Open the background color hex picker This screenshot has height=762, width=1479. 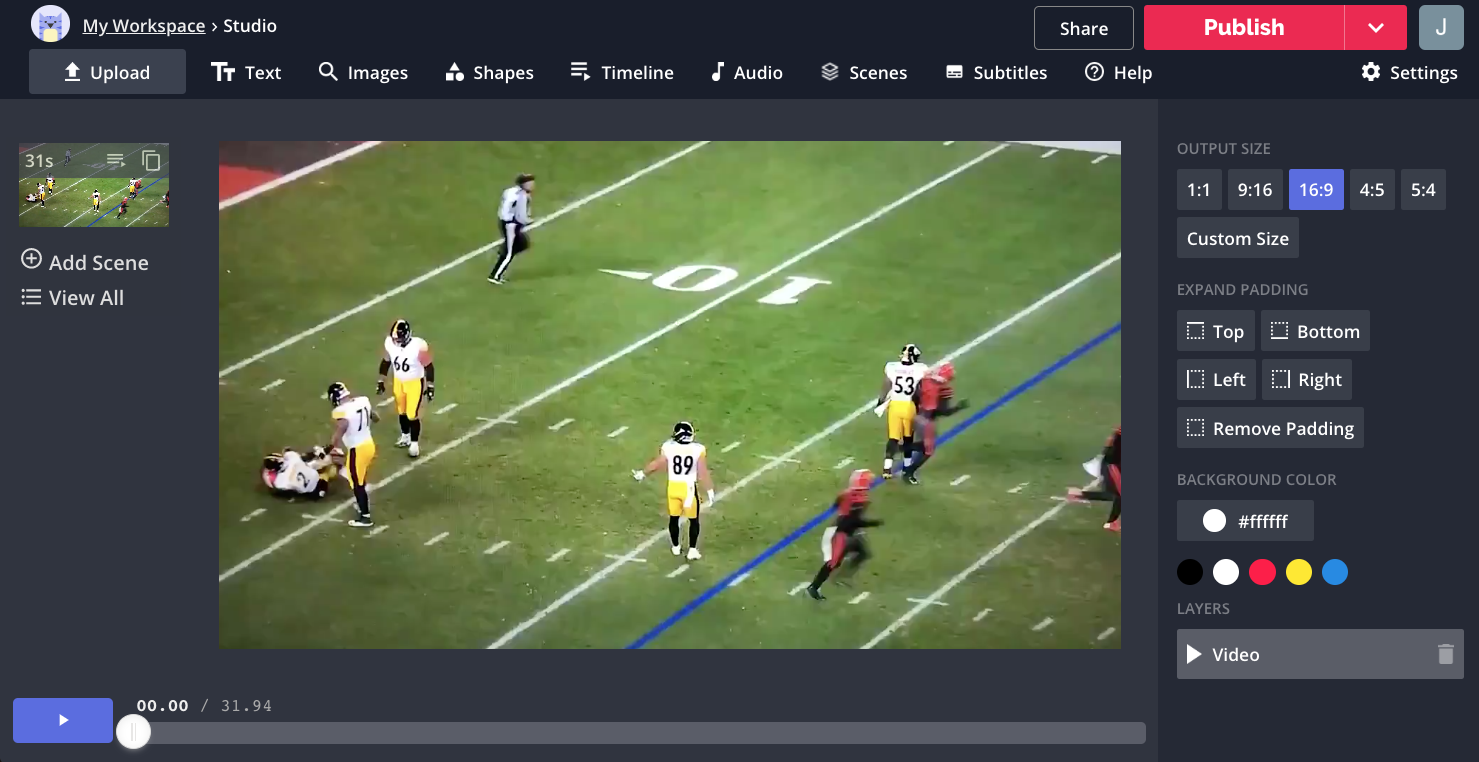click(1245, 521)
